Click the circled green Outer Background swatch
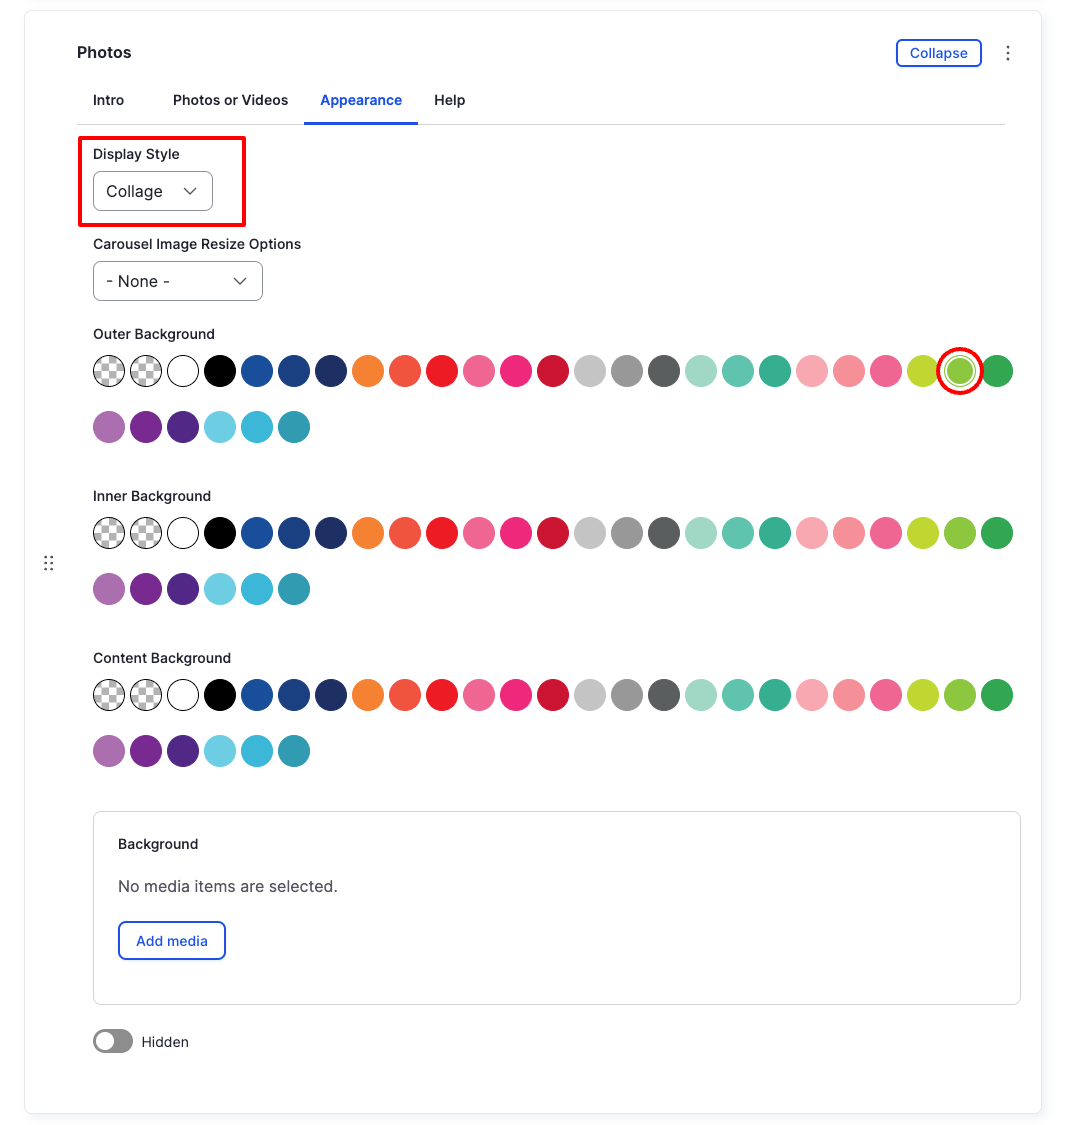Viewport: 1080px width, 1125px height. coord(959,371)
